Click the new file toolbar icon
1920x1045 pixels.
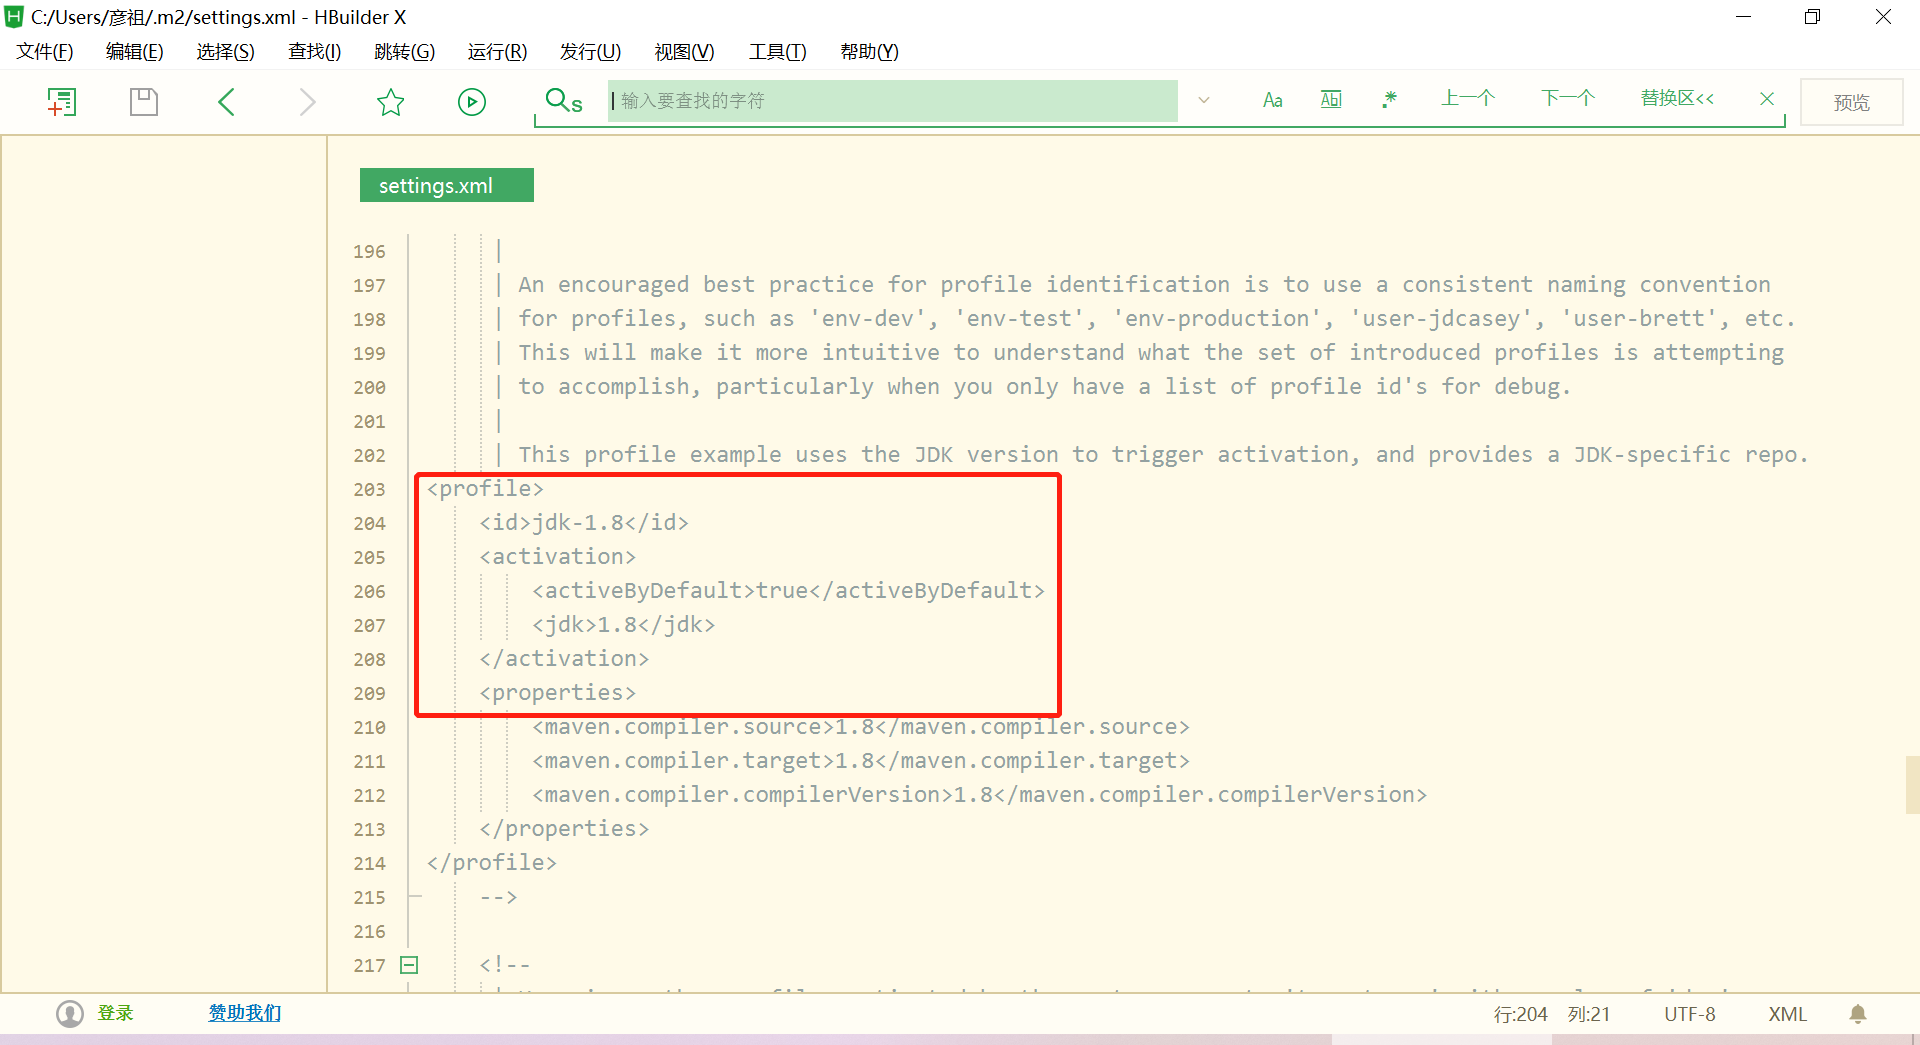click(x=62, y=101)
